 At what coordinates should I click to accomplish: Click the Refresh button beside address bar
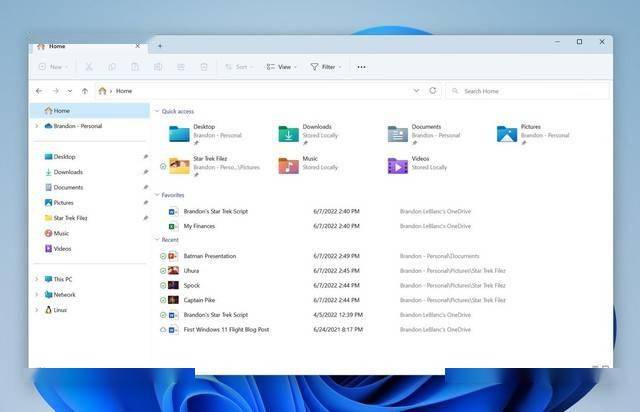(433, 91)
